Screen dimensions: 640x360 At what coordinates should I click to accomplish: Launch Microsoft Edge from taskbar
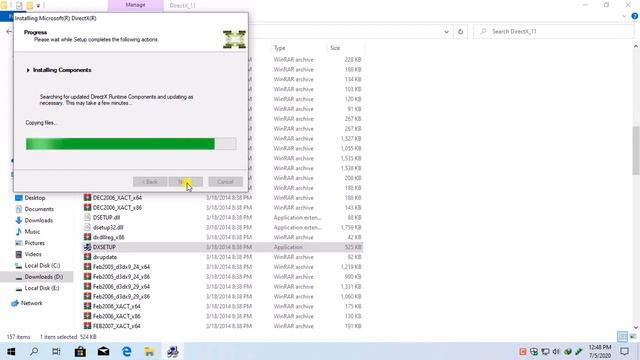coord(127,351)
